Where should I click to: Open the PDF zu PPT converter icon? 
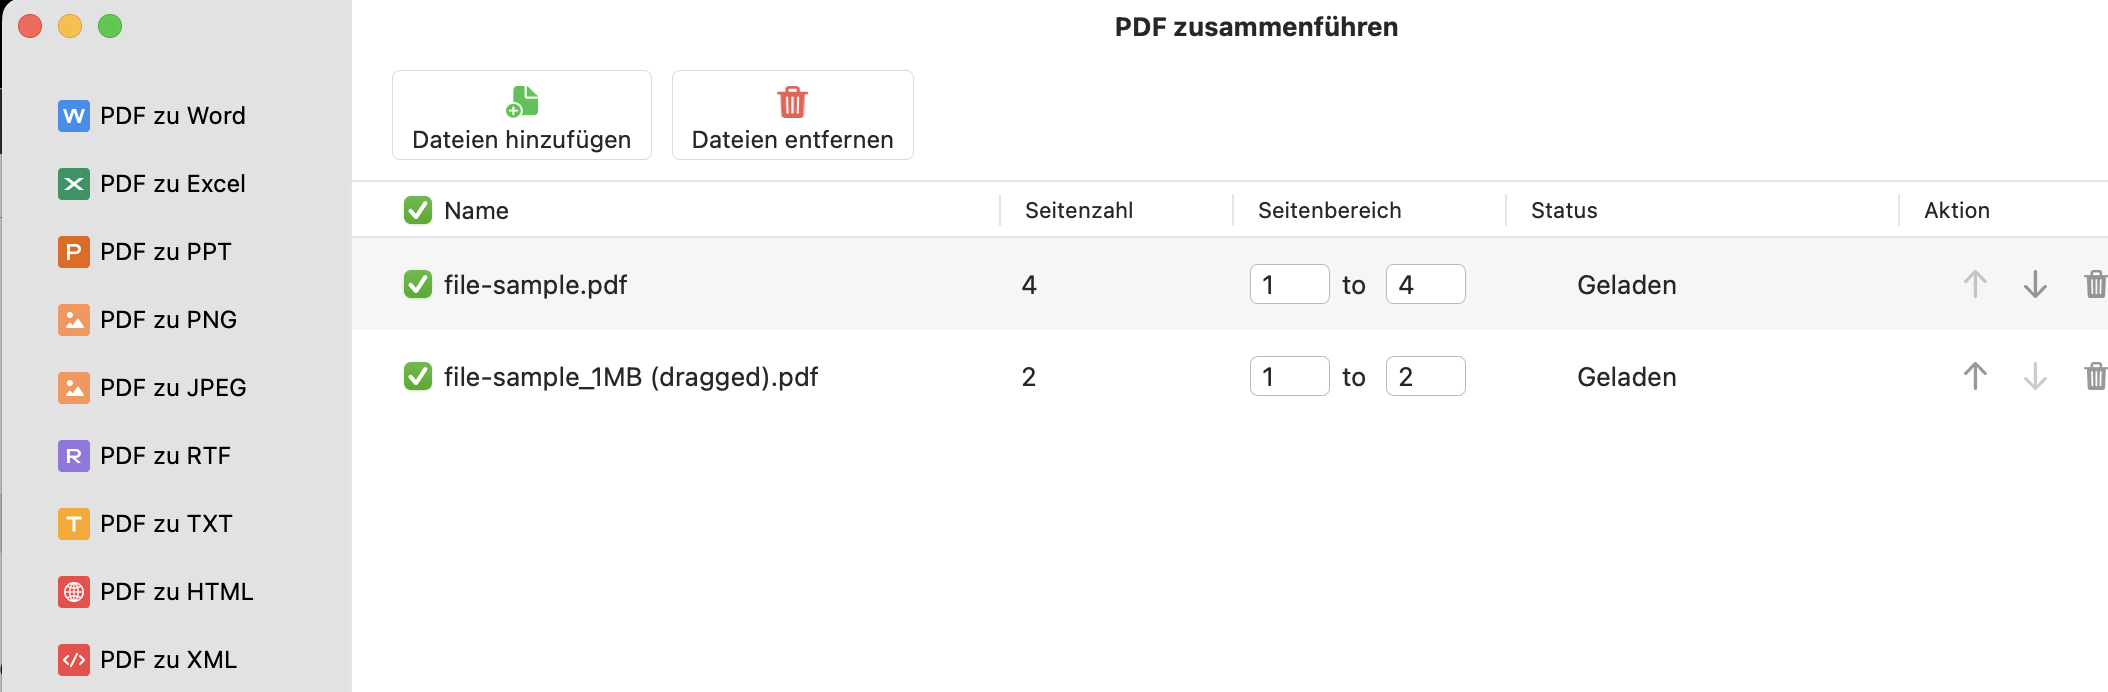click(x=71, y=251)
